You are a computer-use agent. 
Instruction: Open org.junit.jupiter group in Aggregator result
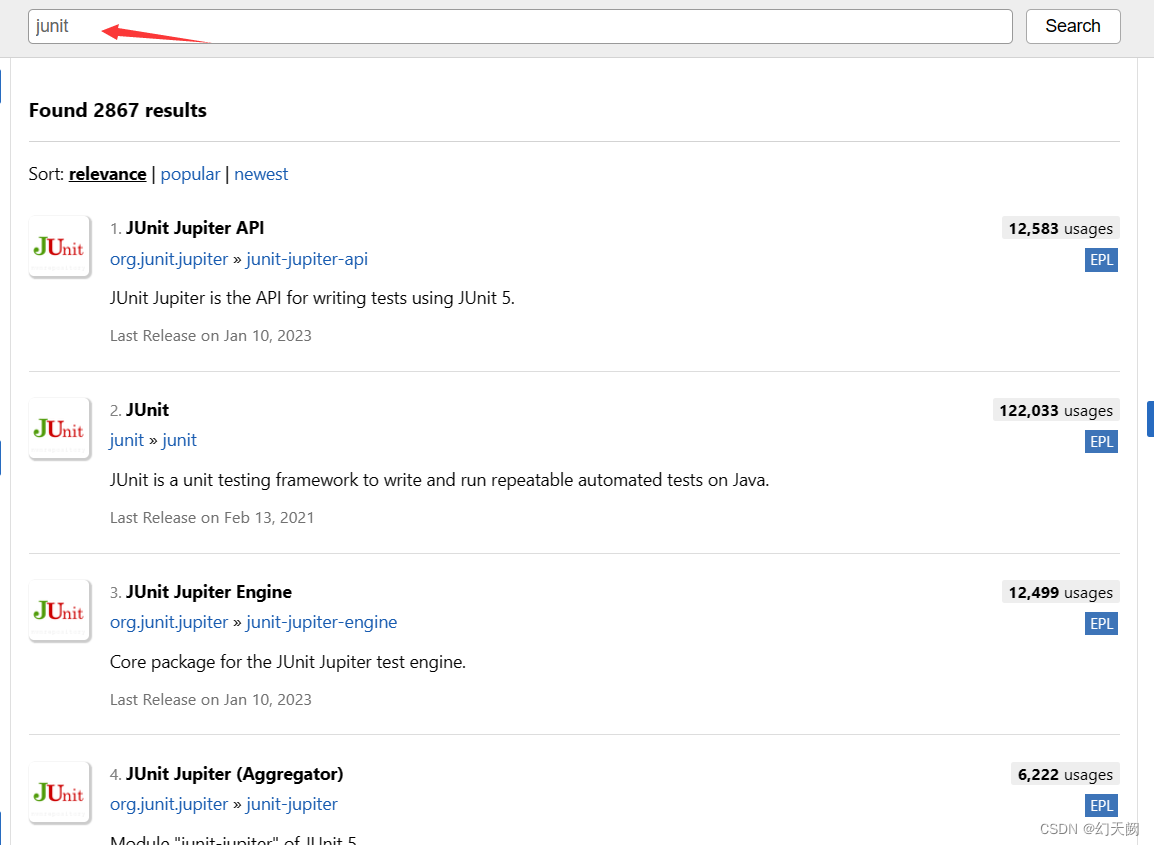coord(169,804)
